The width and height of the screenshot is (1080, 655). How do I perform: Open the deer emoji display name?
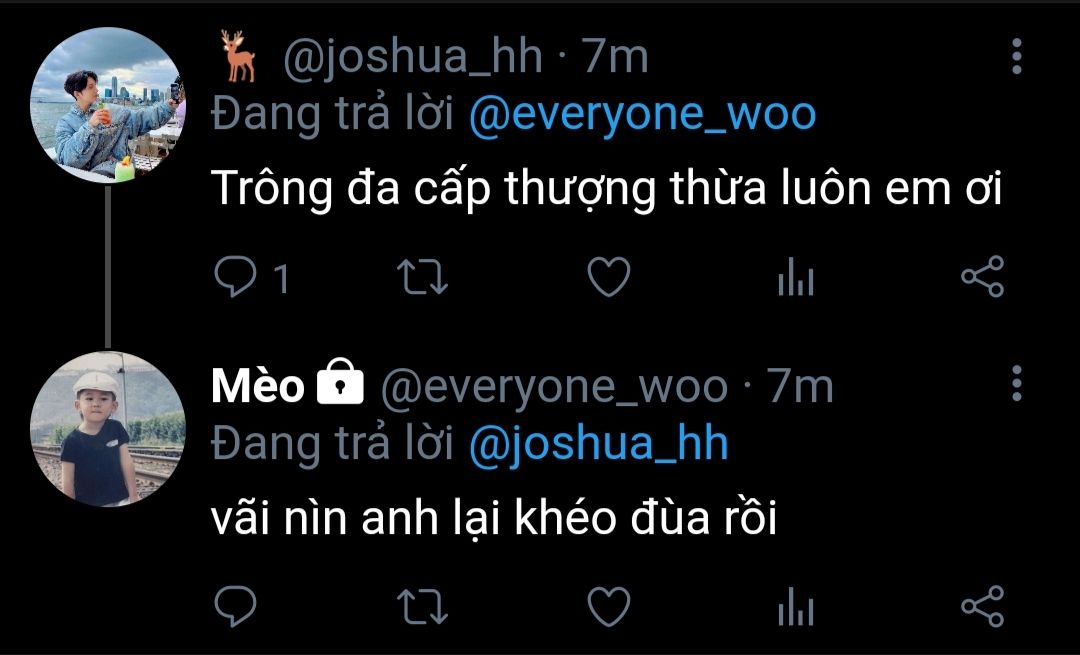click(x=238, y=56)
